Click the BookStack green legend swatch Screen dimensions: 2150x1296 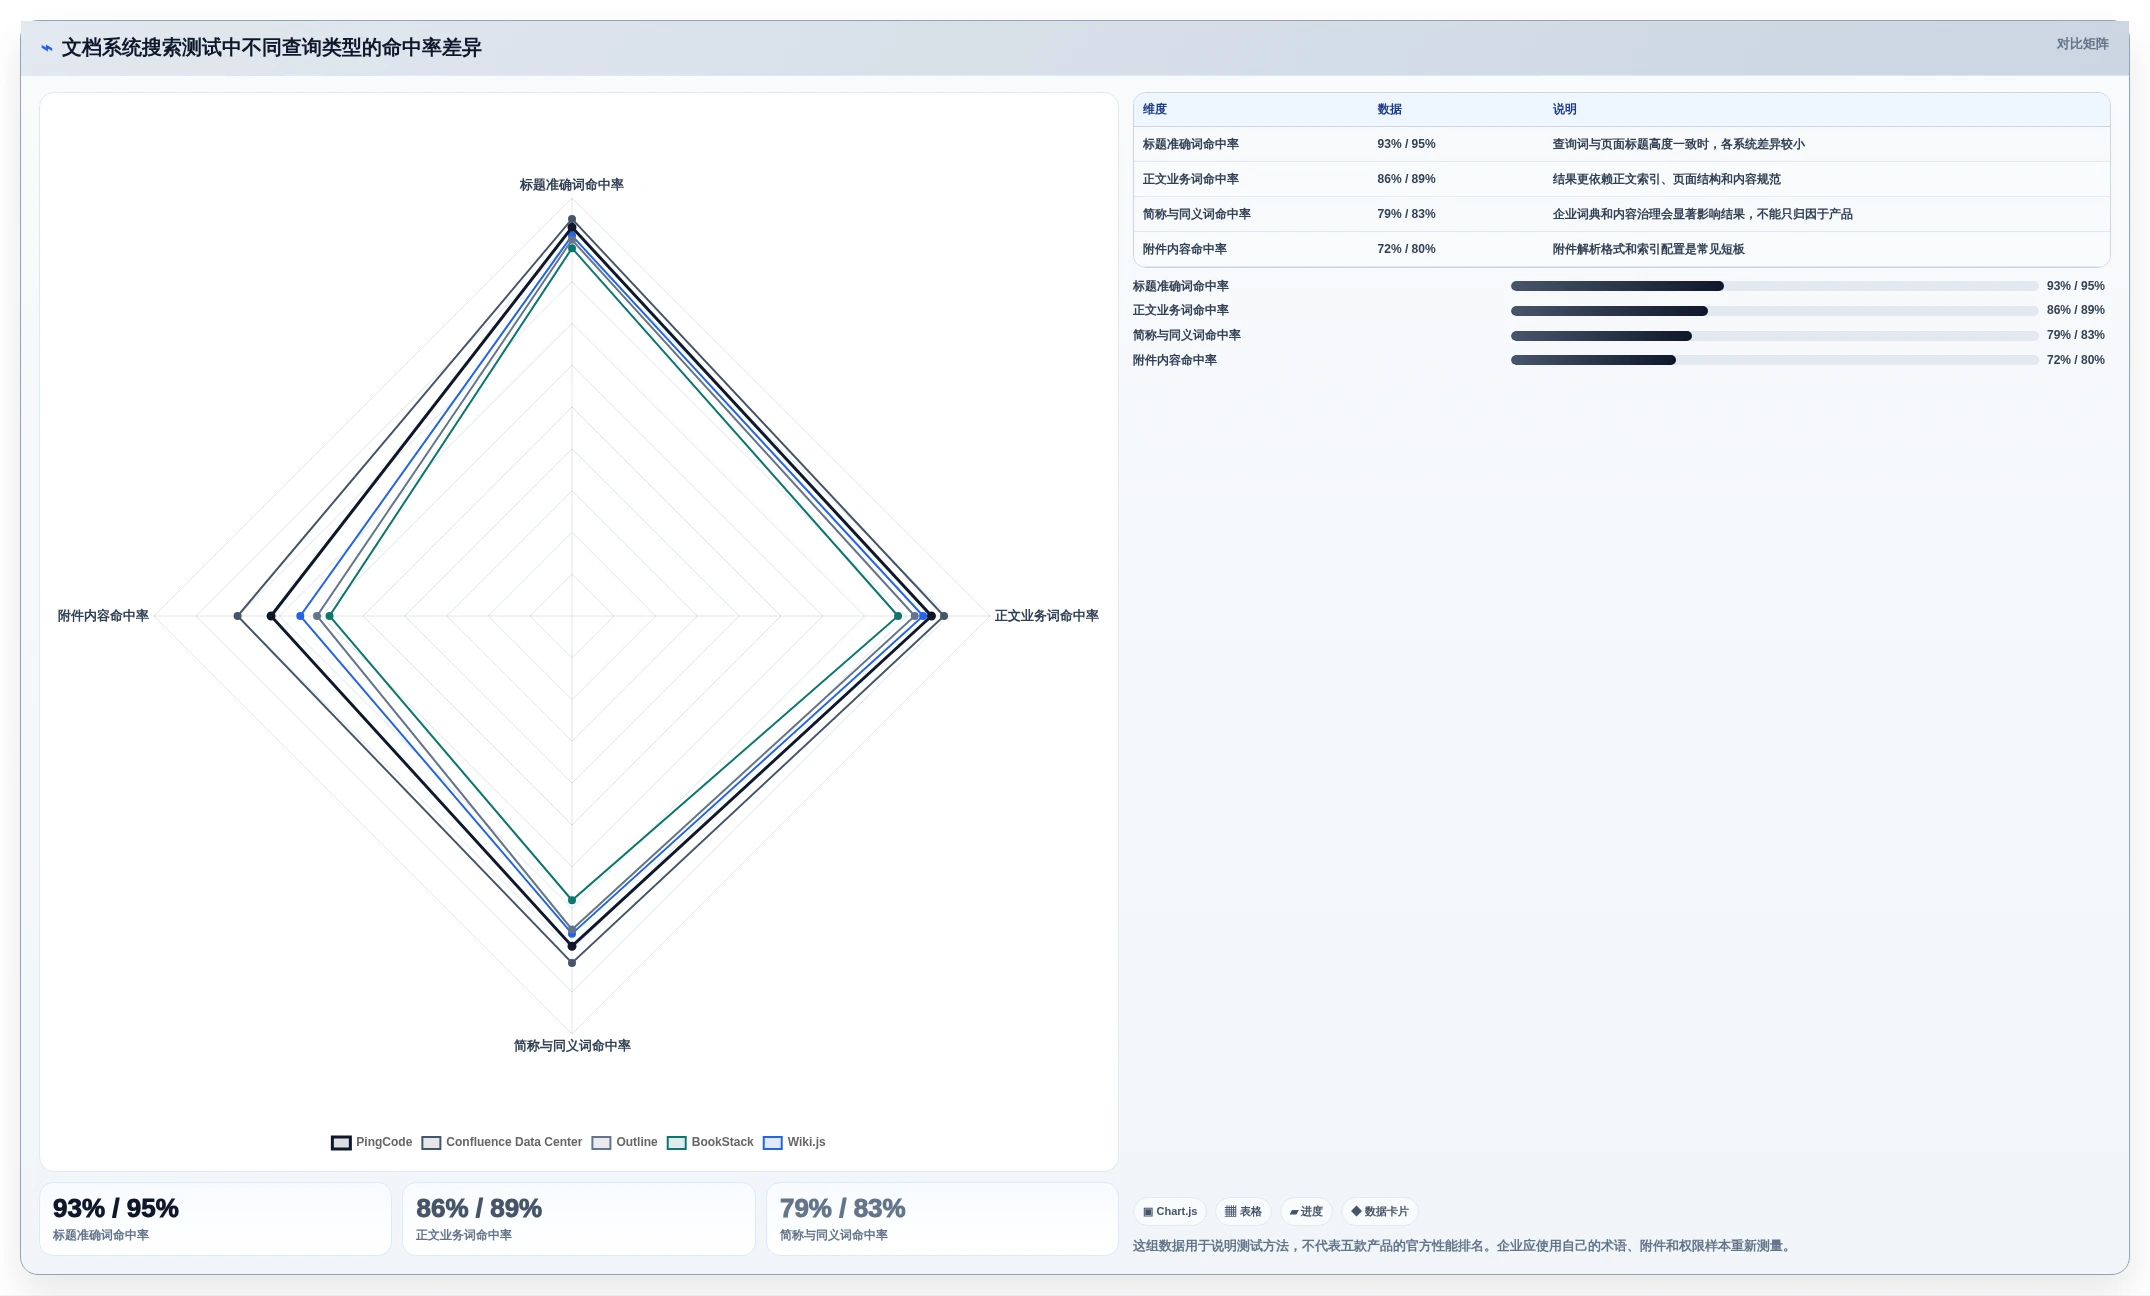677,1143
